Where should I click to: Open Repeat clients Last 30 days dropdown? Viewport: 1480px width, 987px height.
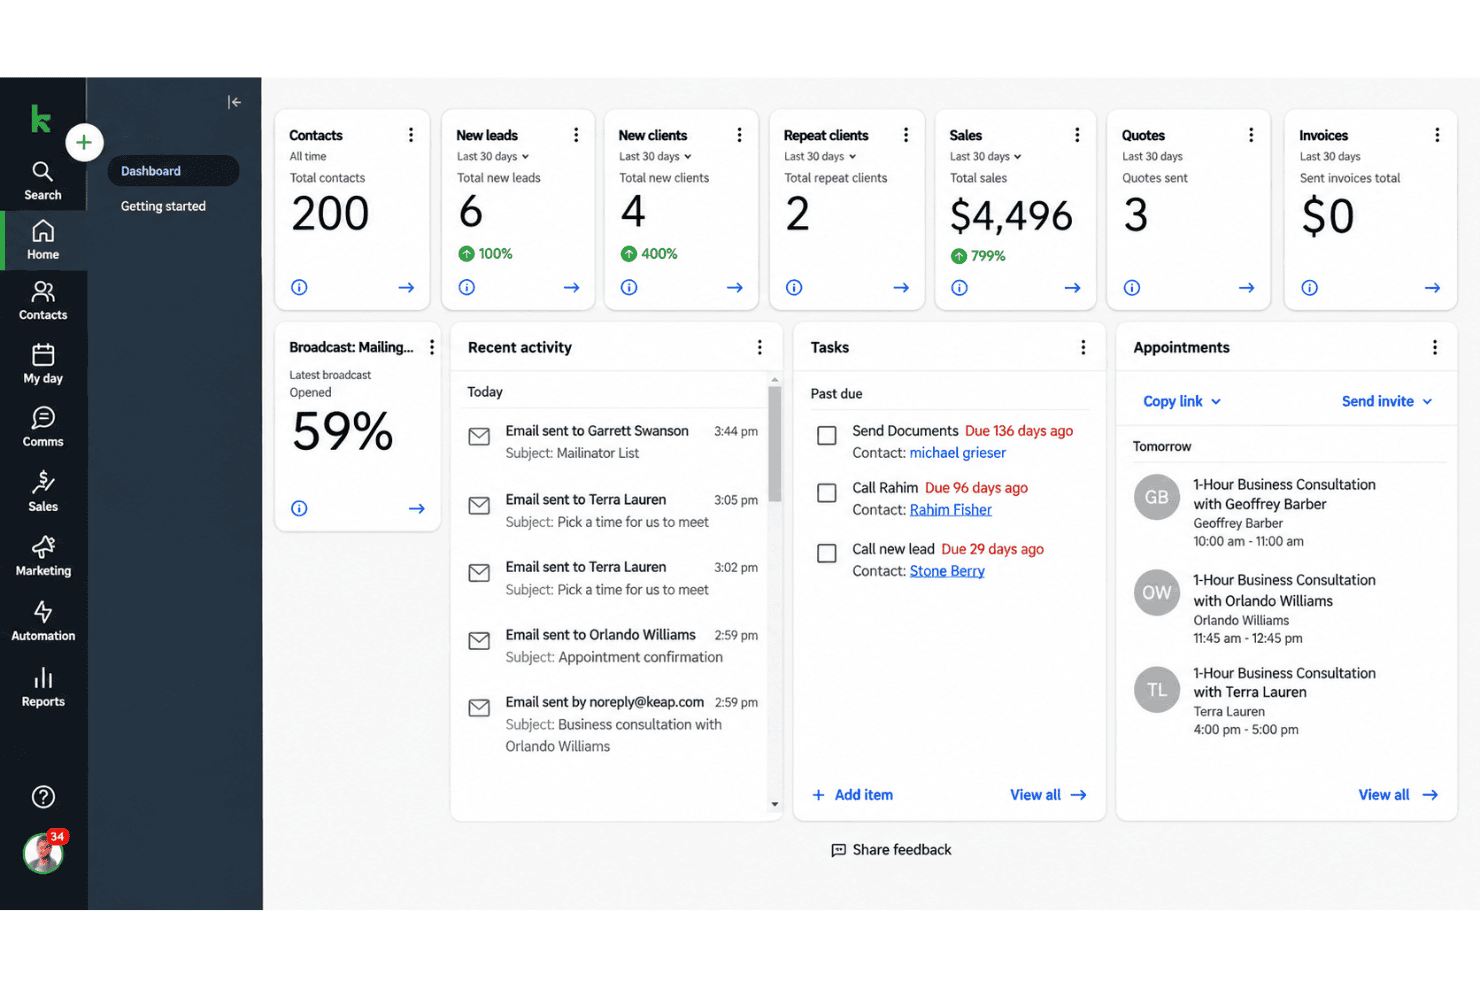[x=820, y=157]
